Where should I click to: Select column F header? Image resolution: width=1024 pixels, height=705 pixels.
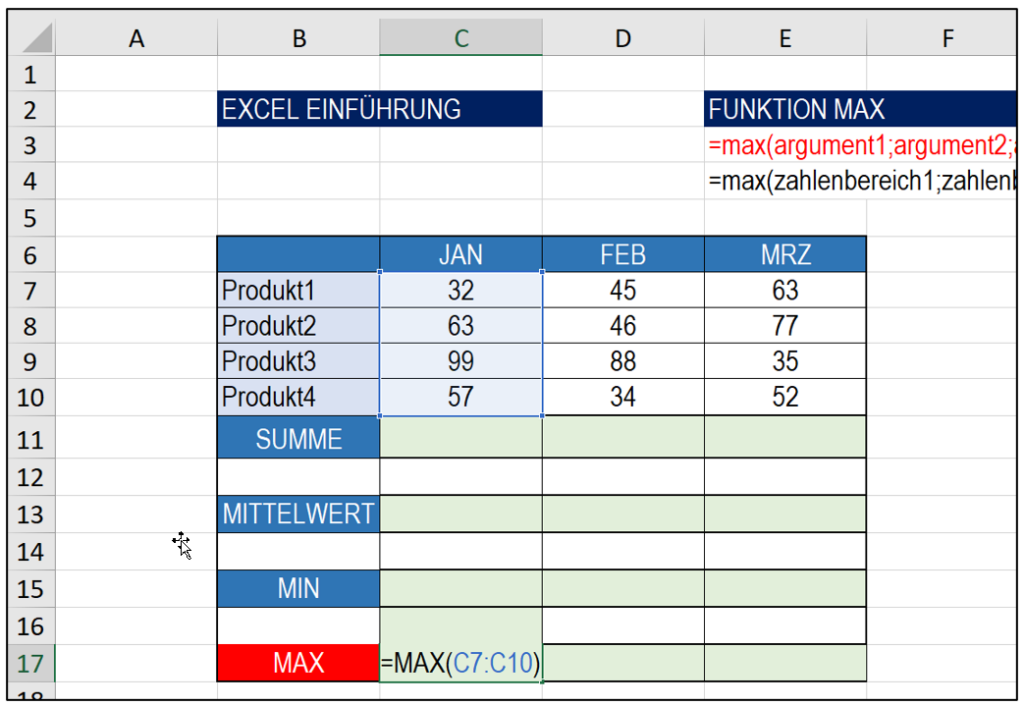[941, 39]
